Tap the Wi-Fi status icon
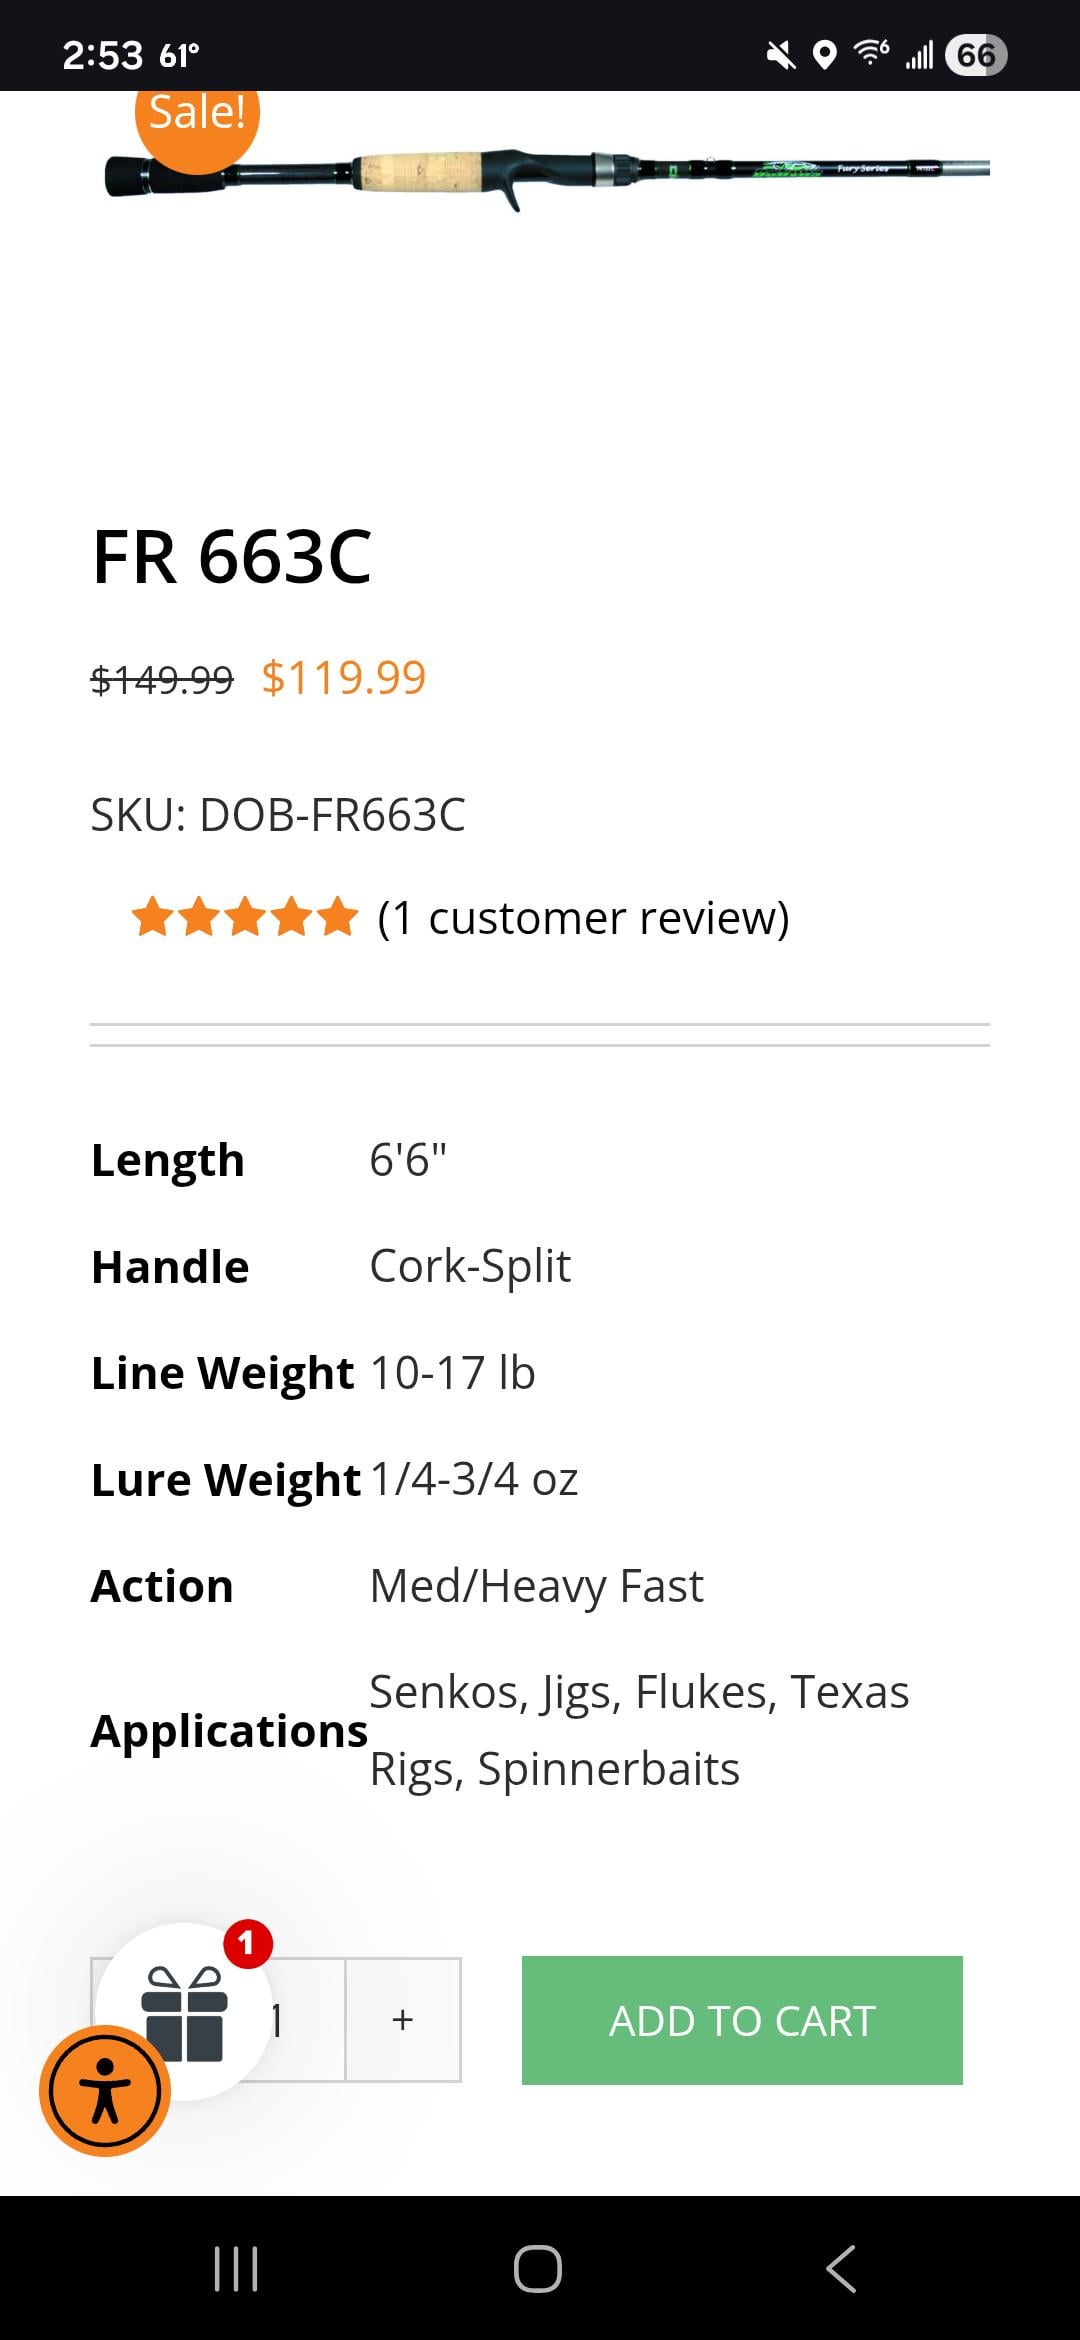Screen dimensions: 1080x2340 (871, 53)
